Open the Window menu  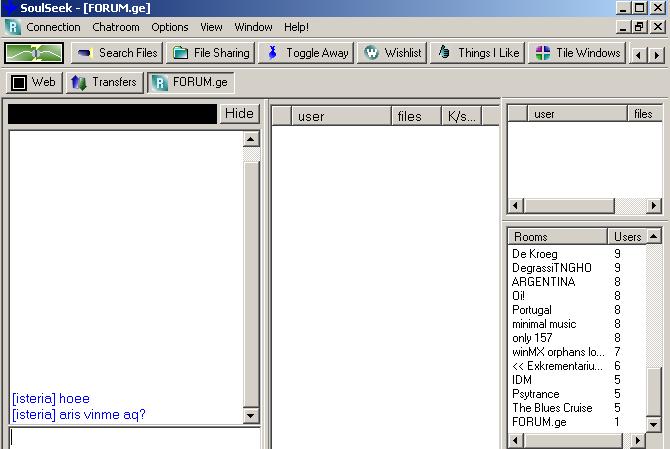click(x=253, y=27)
